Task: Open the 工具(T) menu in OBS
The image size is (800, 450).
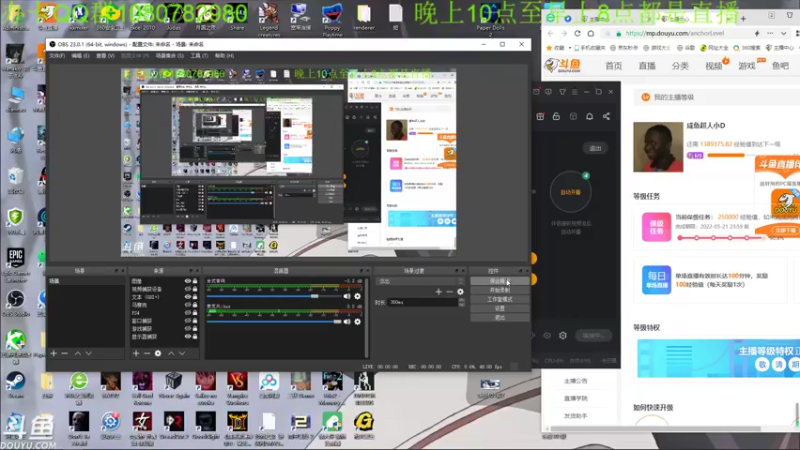Action: (x=199, y=56)
